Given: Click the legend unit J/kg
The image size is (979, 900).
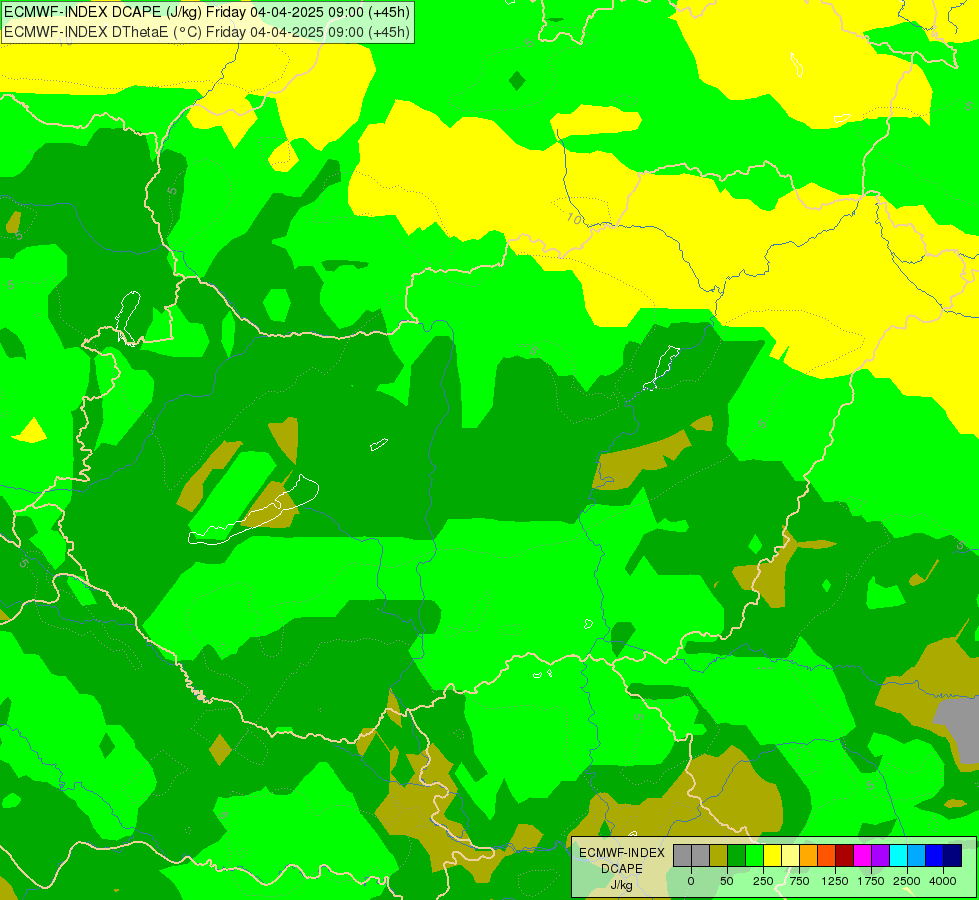Looking at the screenshot, I should click(622, 885).
